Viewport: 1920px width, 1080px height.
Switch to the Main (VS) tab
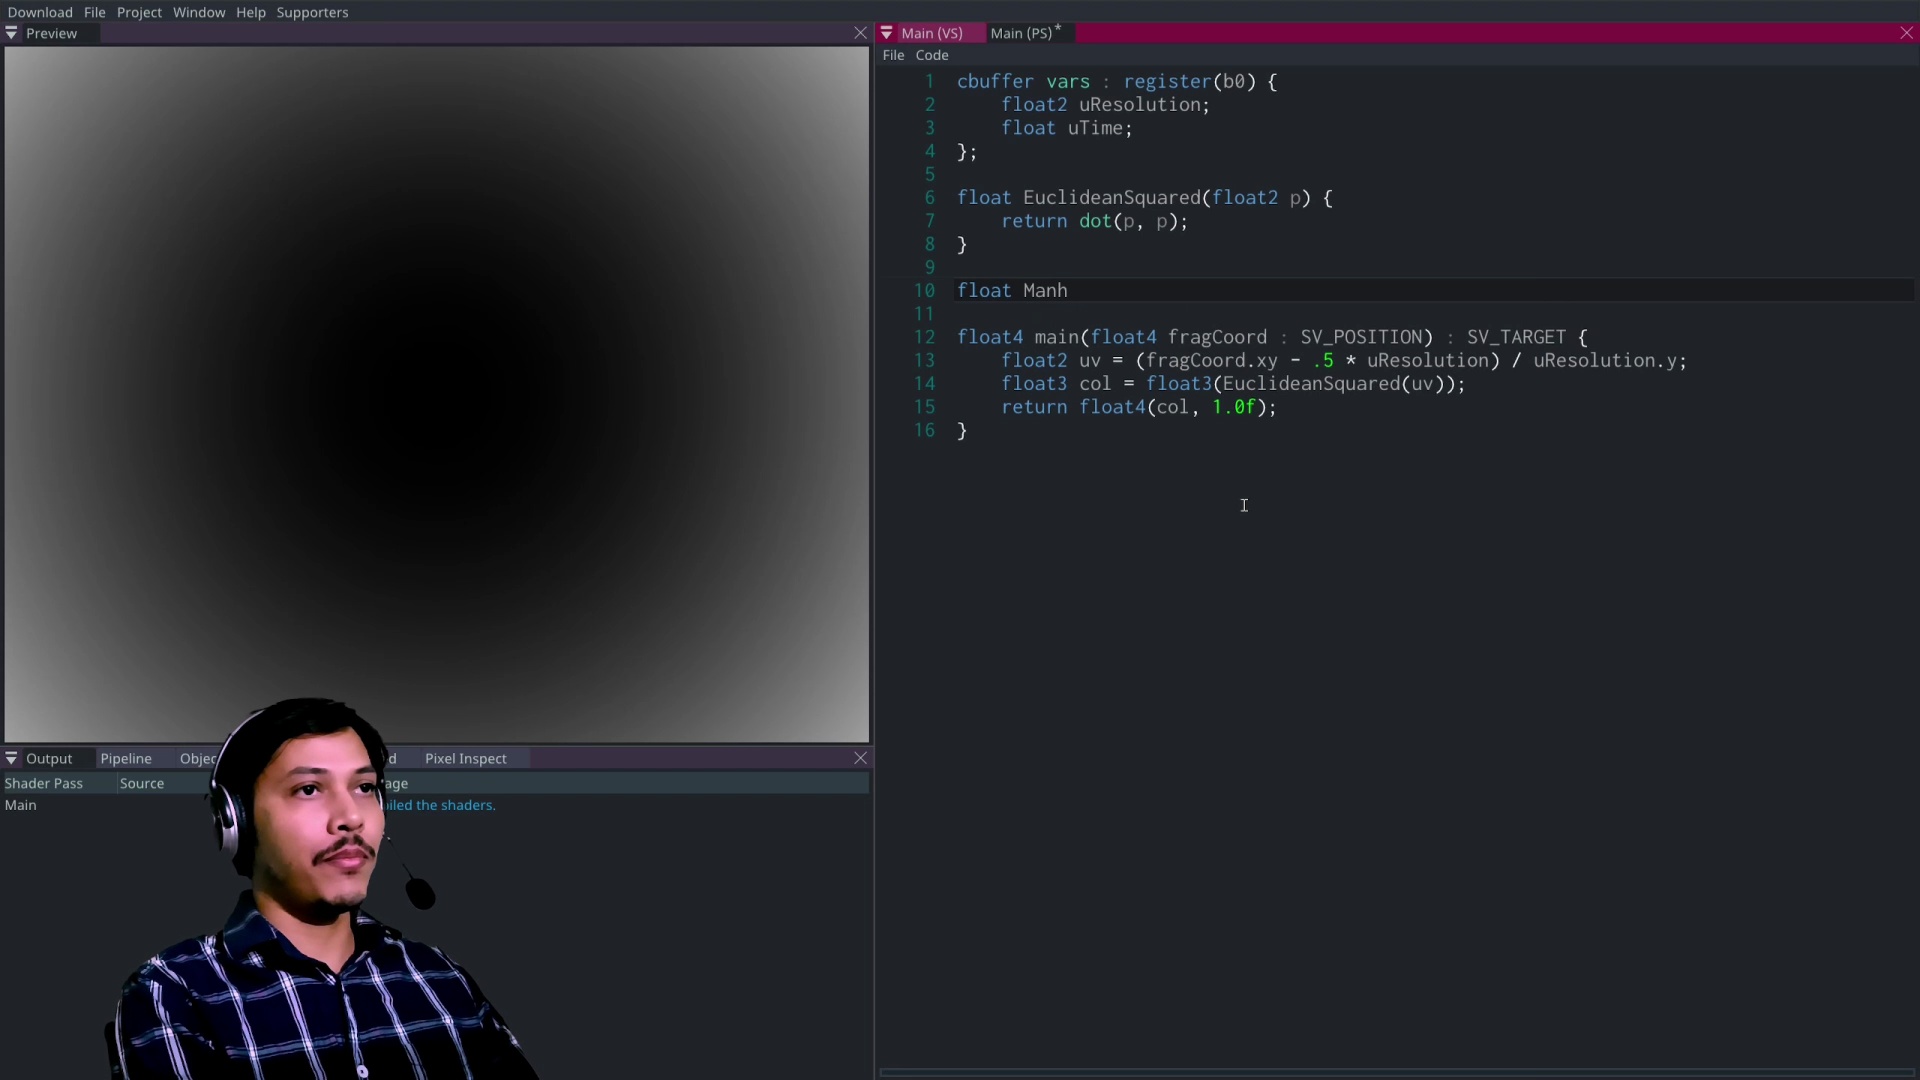[x=931, y=33]
